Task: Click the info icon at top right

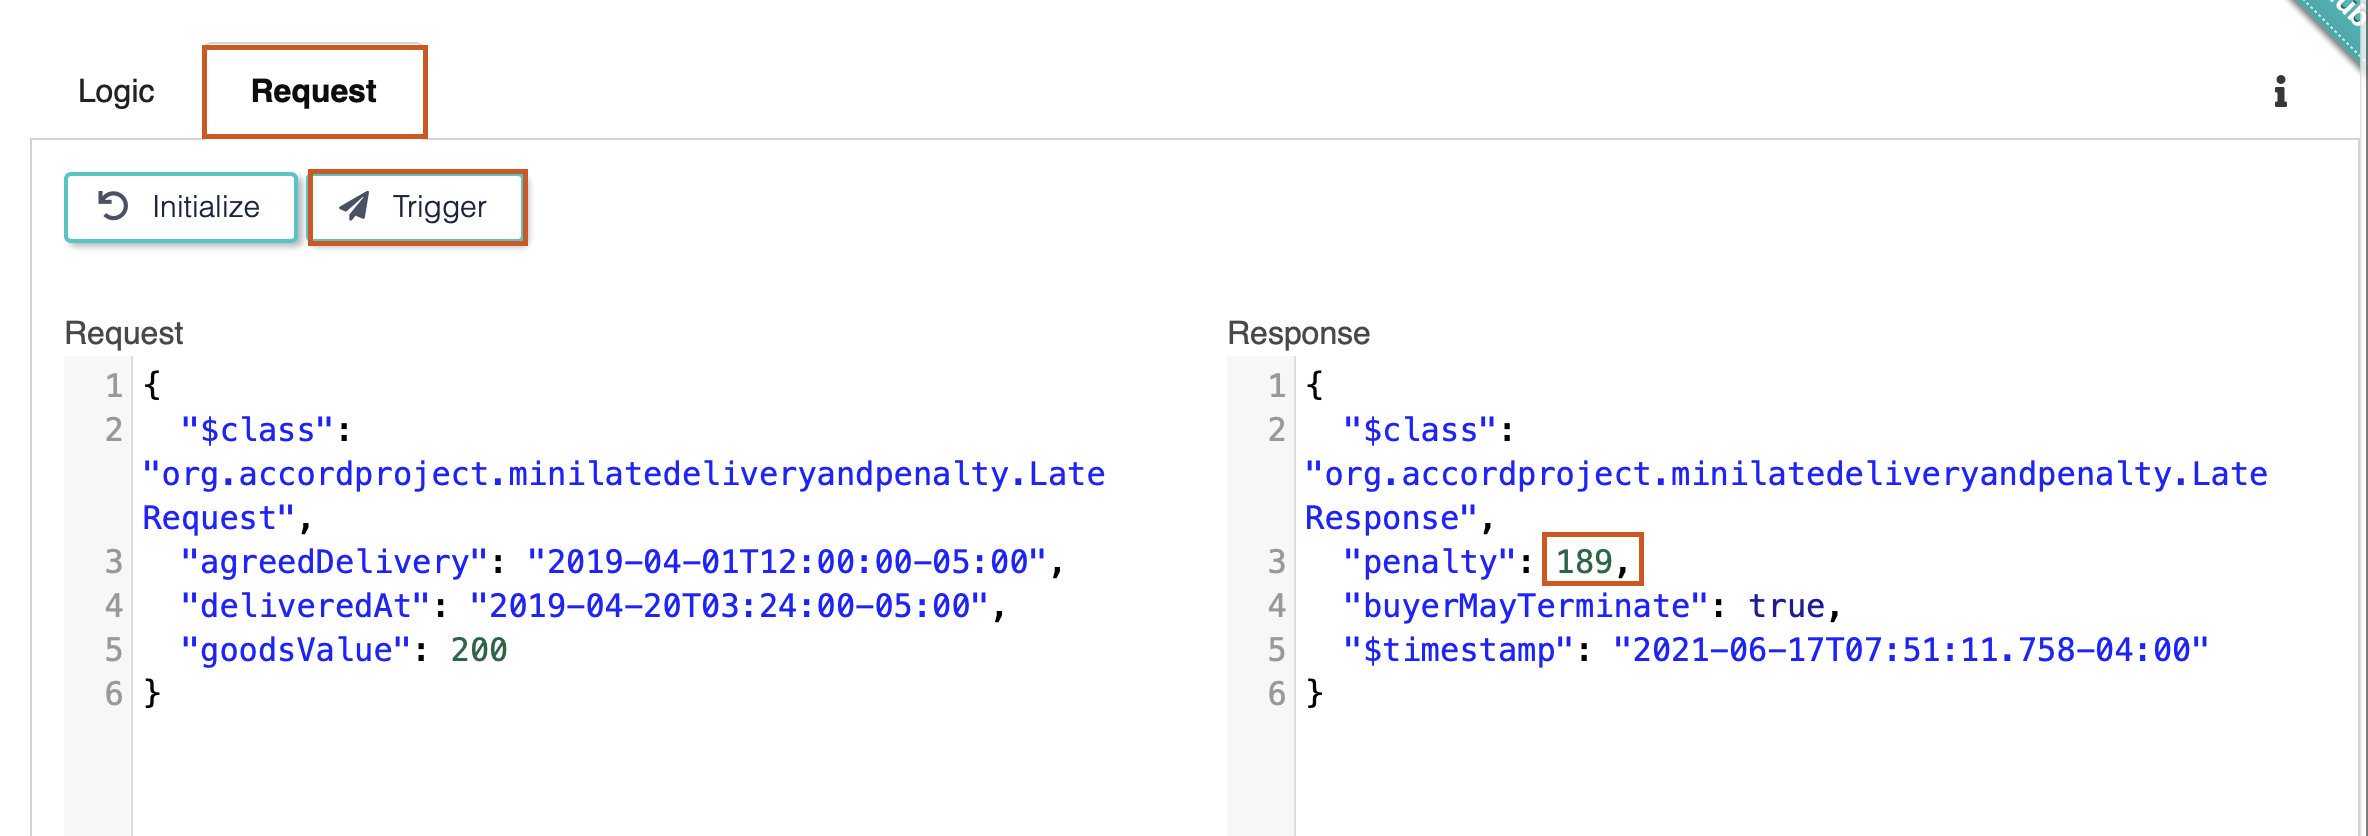Action: (2280, 92)
